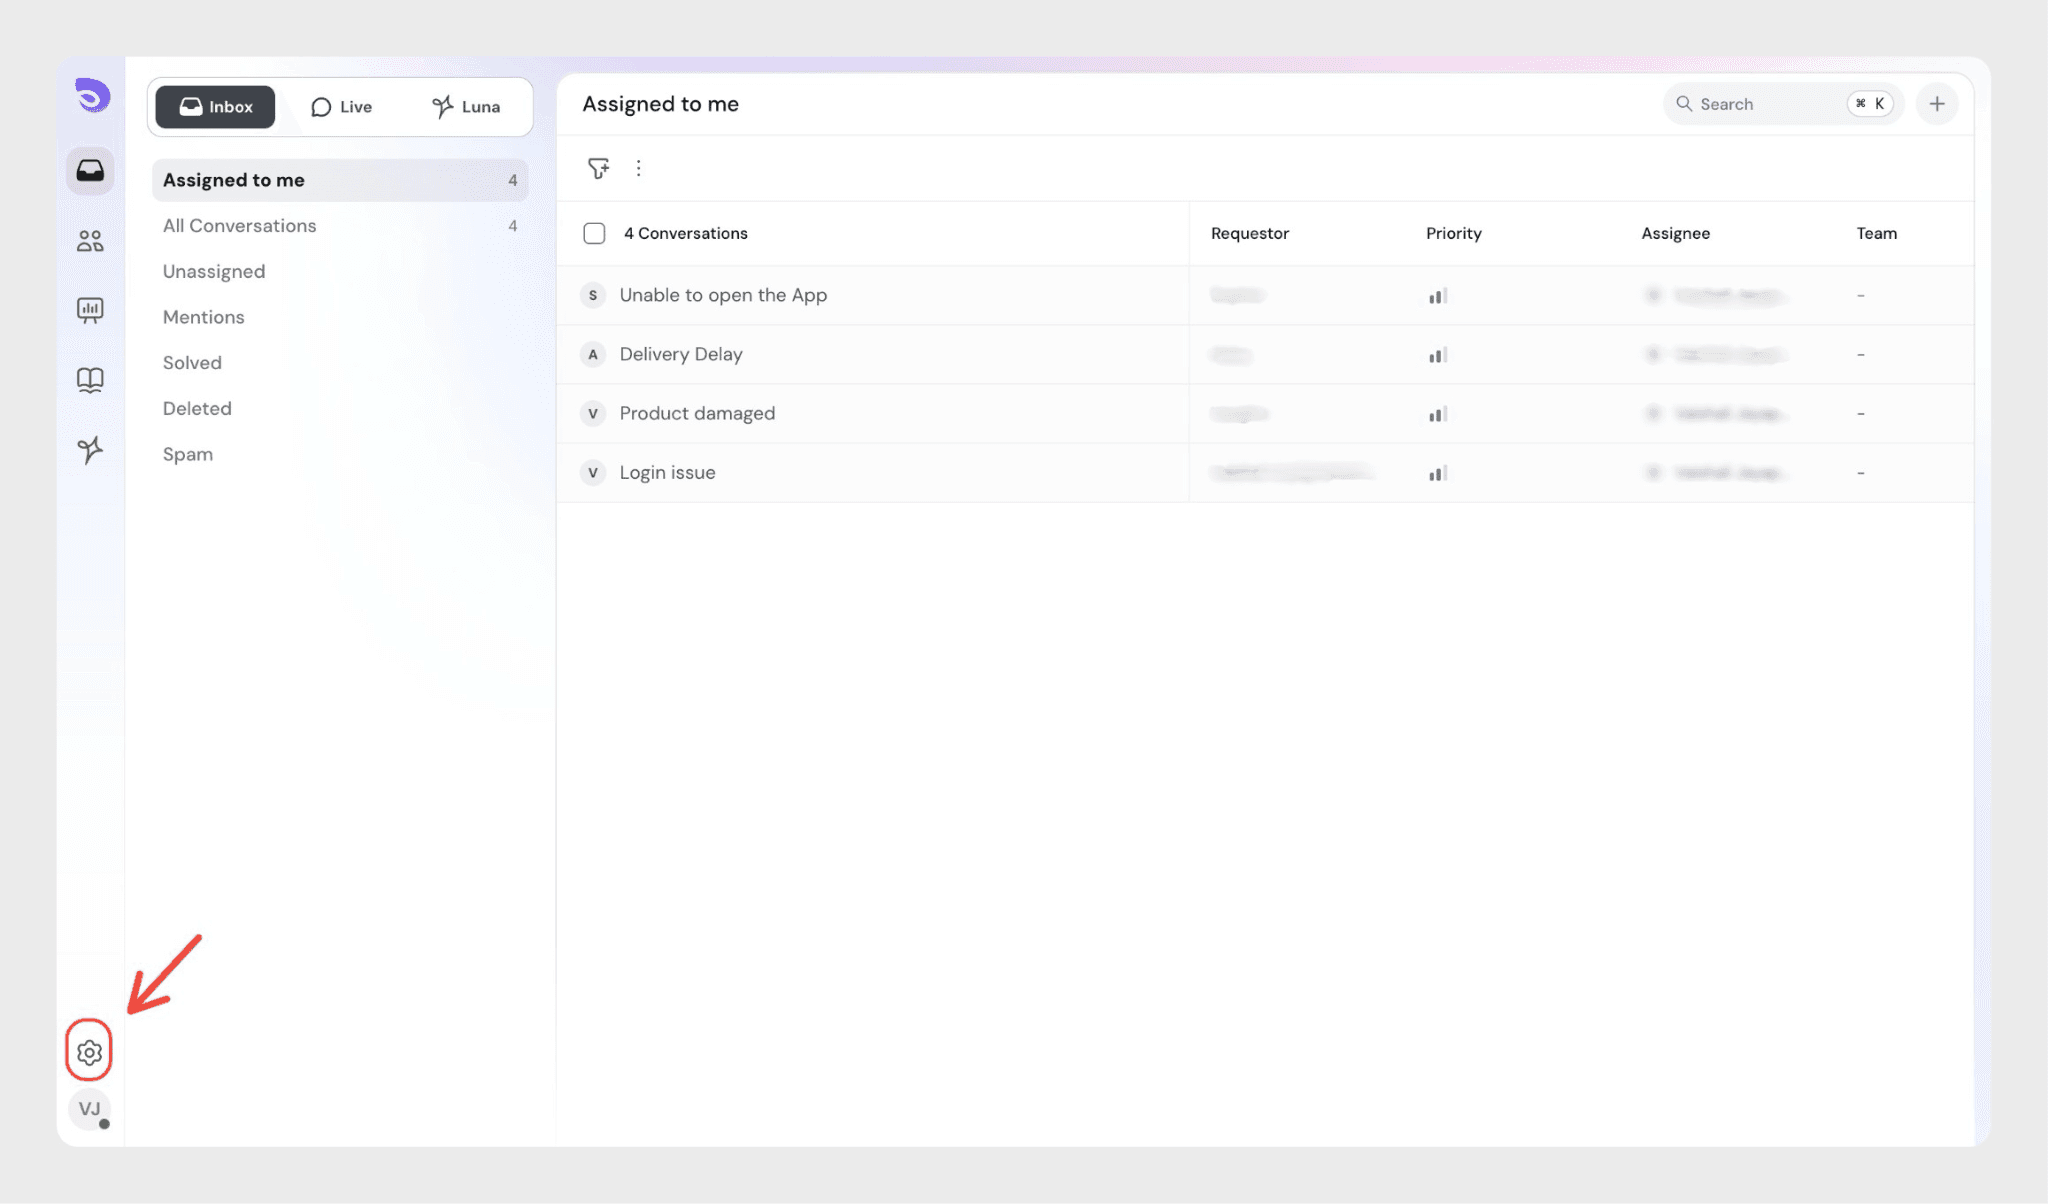Click the add filter funnel icon

click(x=598, y=168)
